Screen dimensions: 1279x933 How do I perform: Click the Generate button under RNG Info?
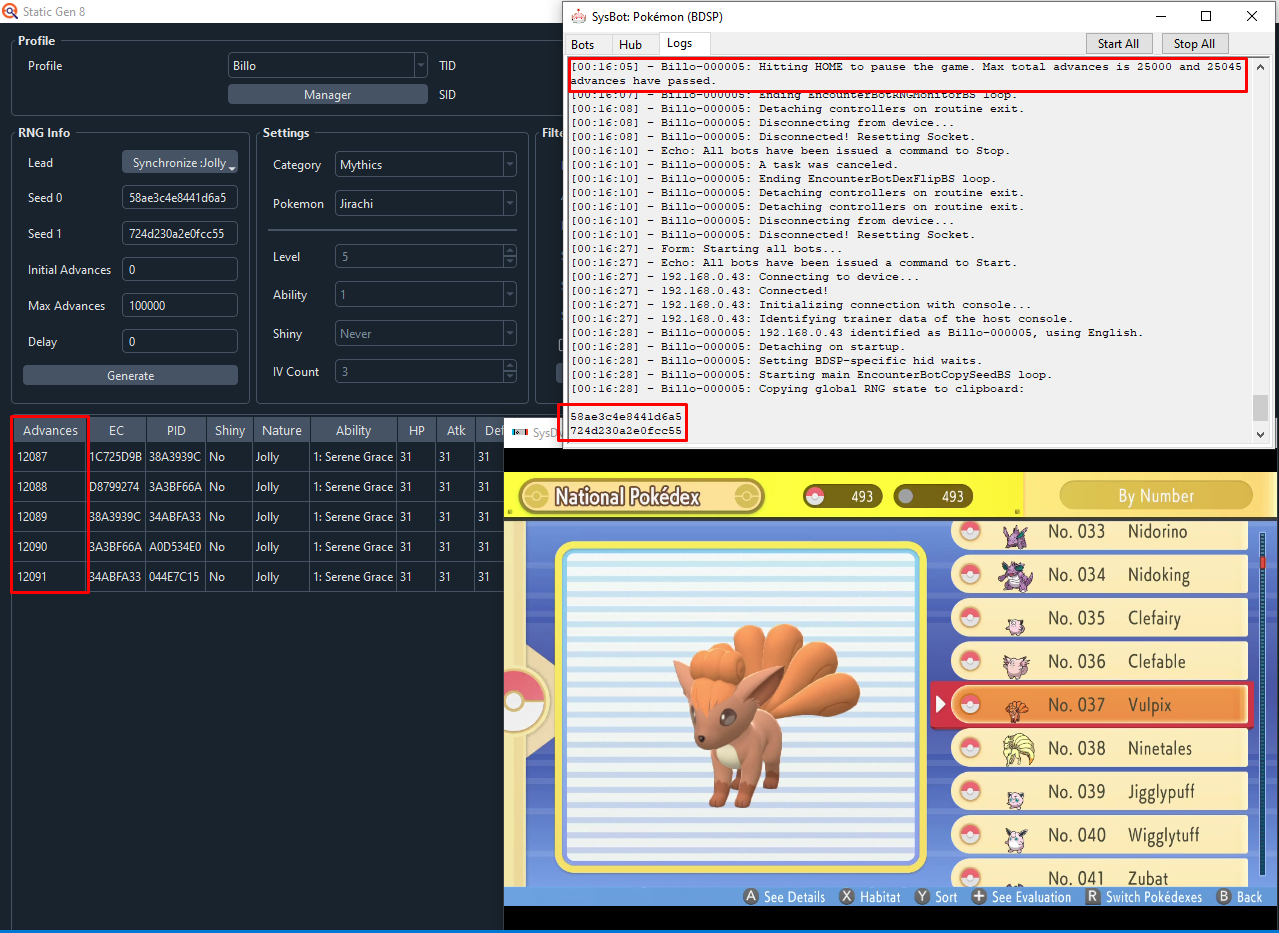(x=131, y=376)
